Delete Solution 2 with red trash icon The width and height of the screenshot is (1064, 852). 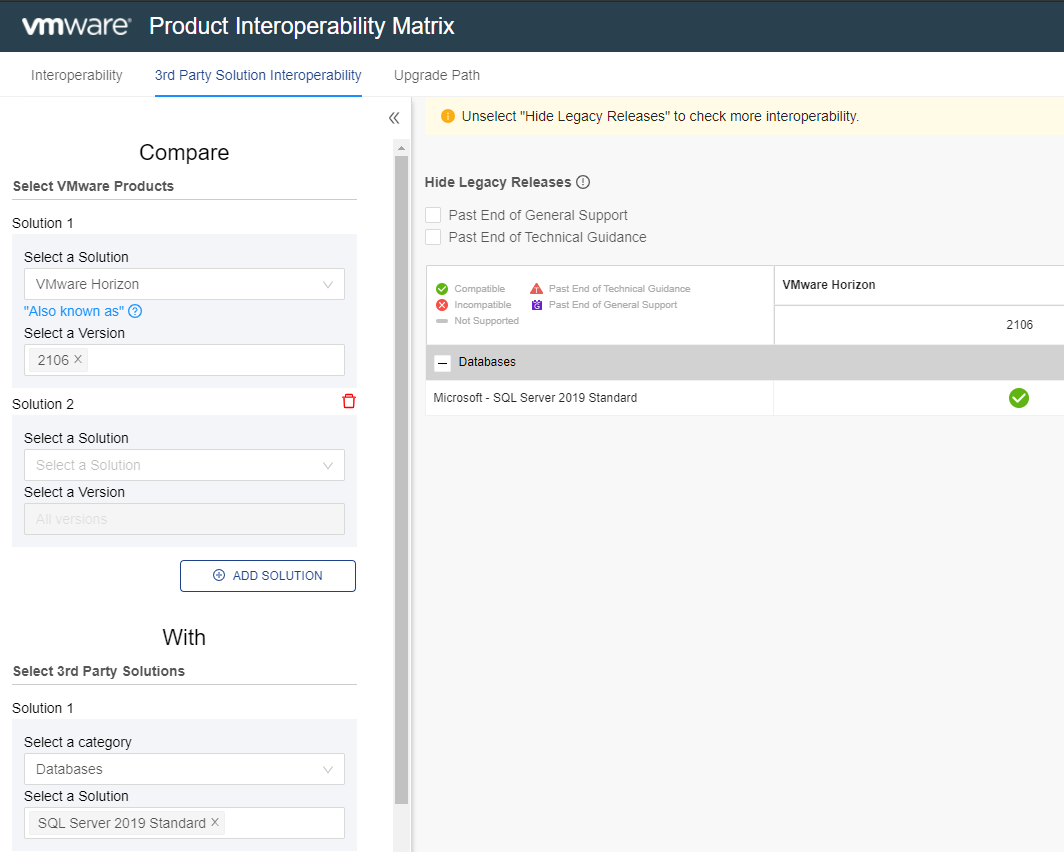[348, 401]
